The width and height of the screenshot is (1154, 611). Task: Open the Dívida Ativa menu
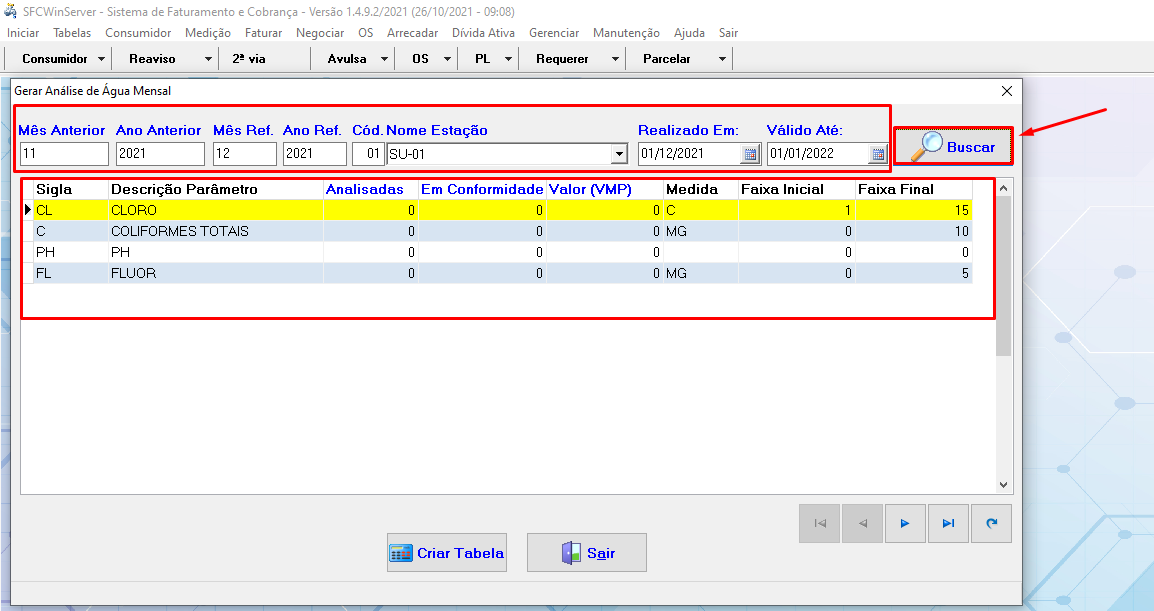[483, 33]
